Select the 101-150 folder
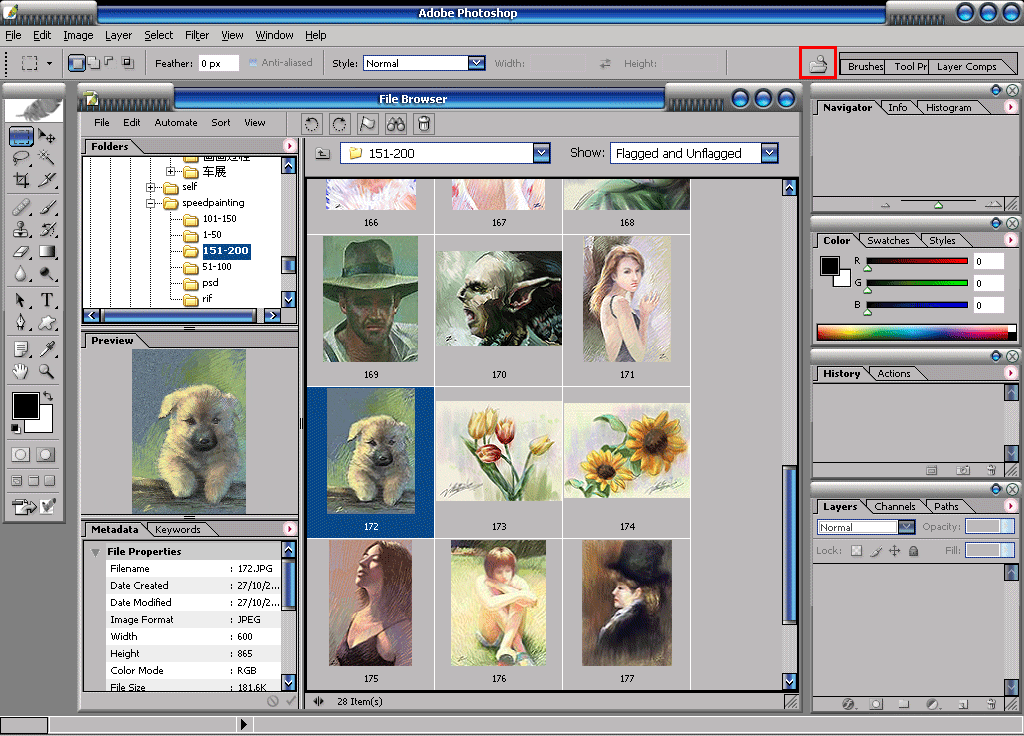The width and height of the screenshot is (1024, 736). [219, 219]
